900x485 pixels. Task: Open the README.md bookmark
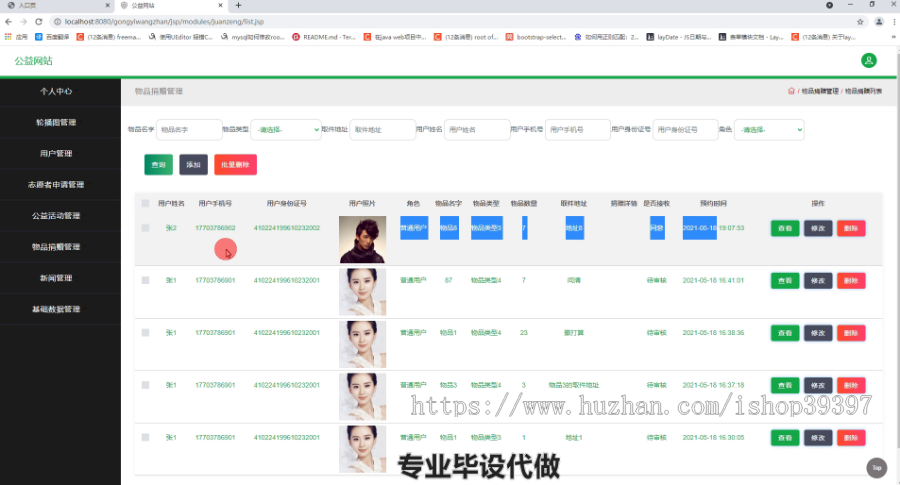coord(324,37)
